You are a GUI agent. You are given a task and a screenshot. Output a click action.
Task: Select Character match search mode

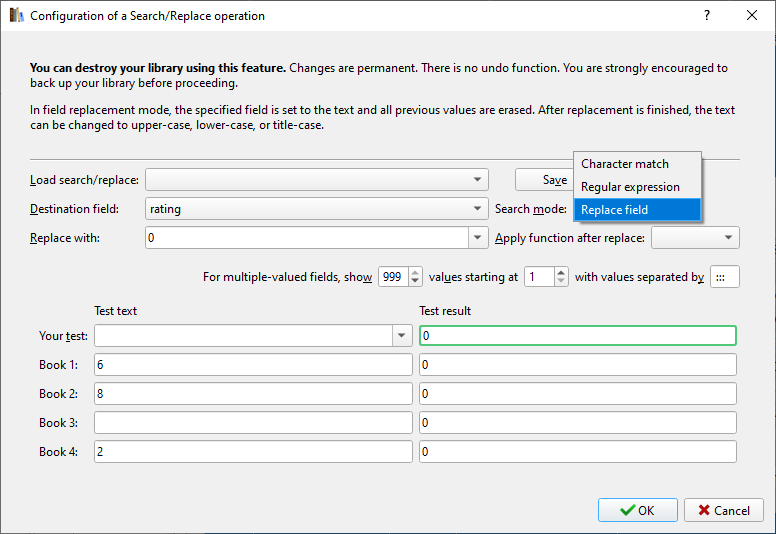pos(625,164)
